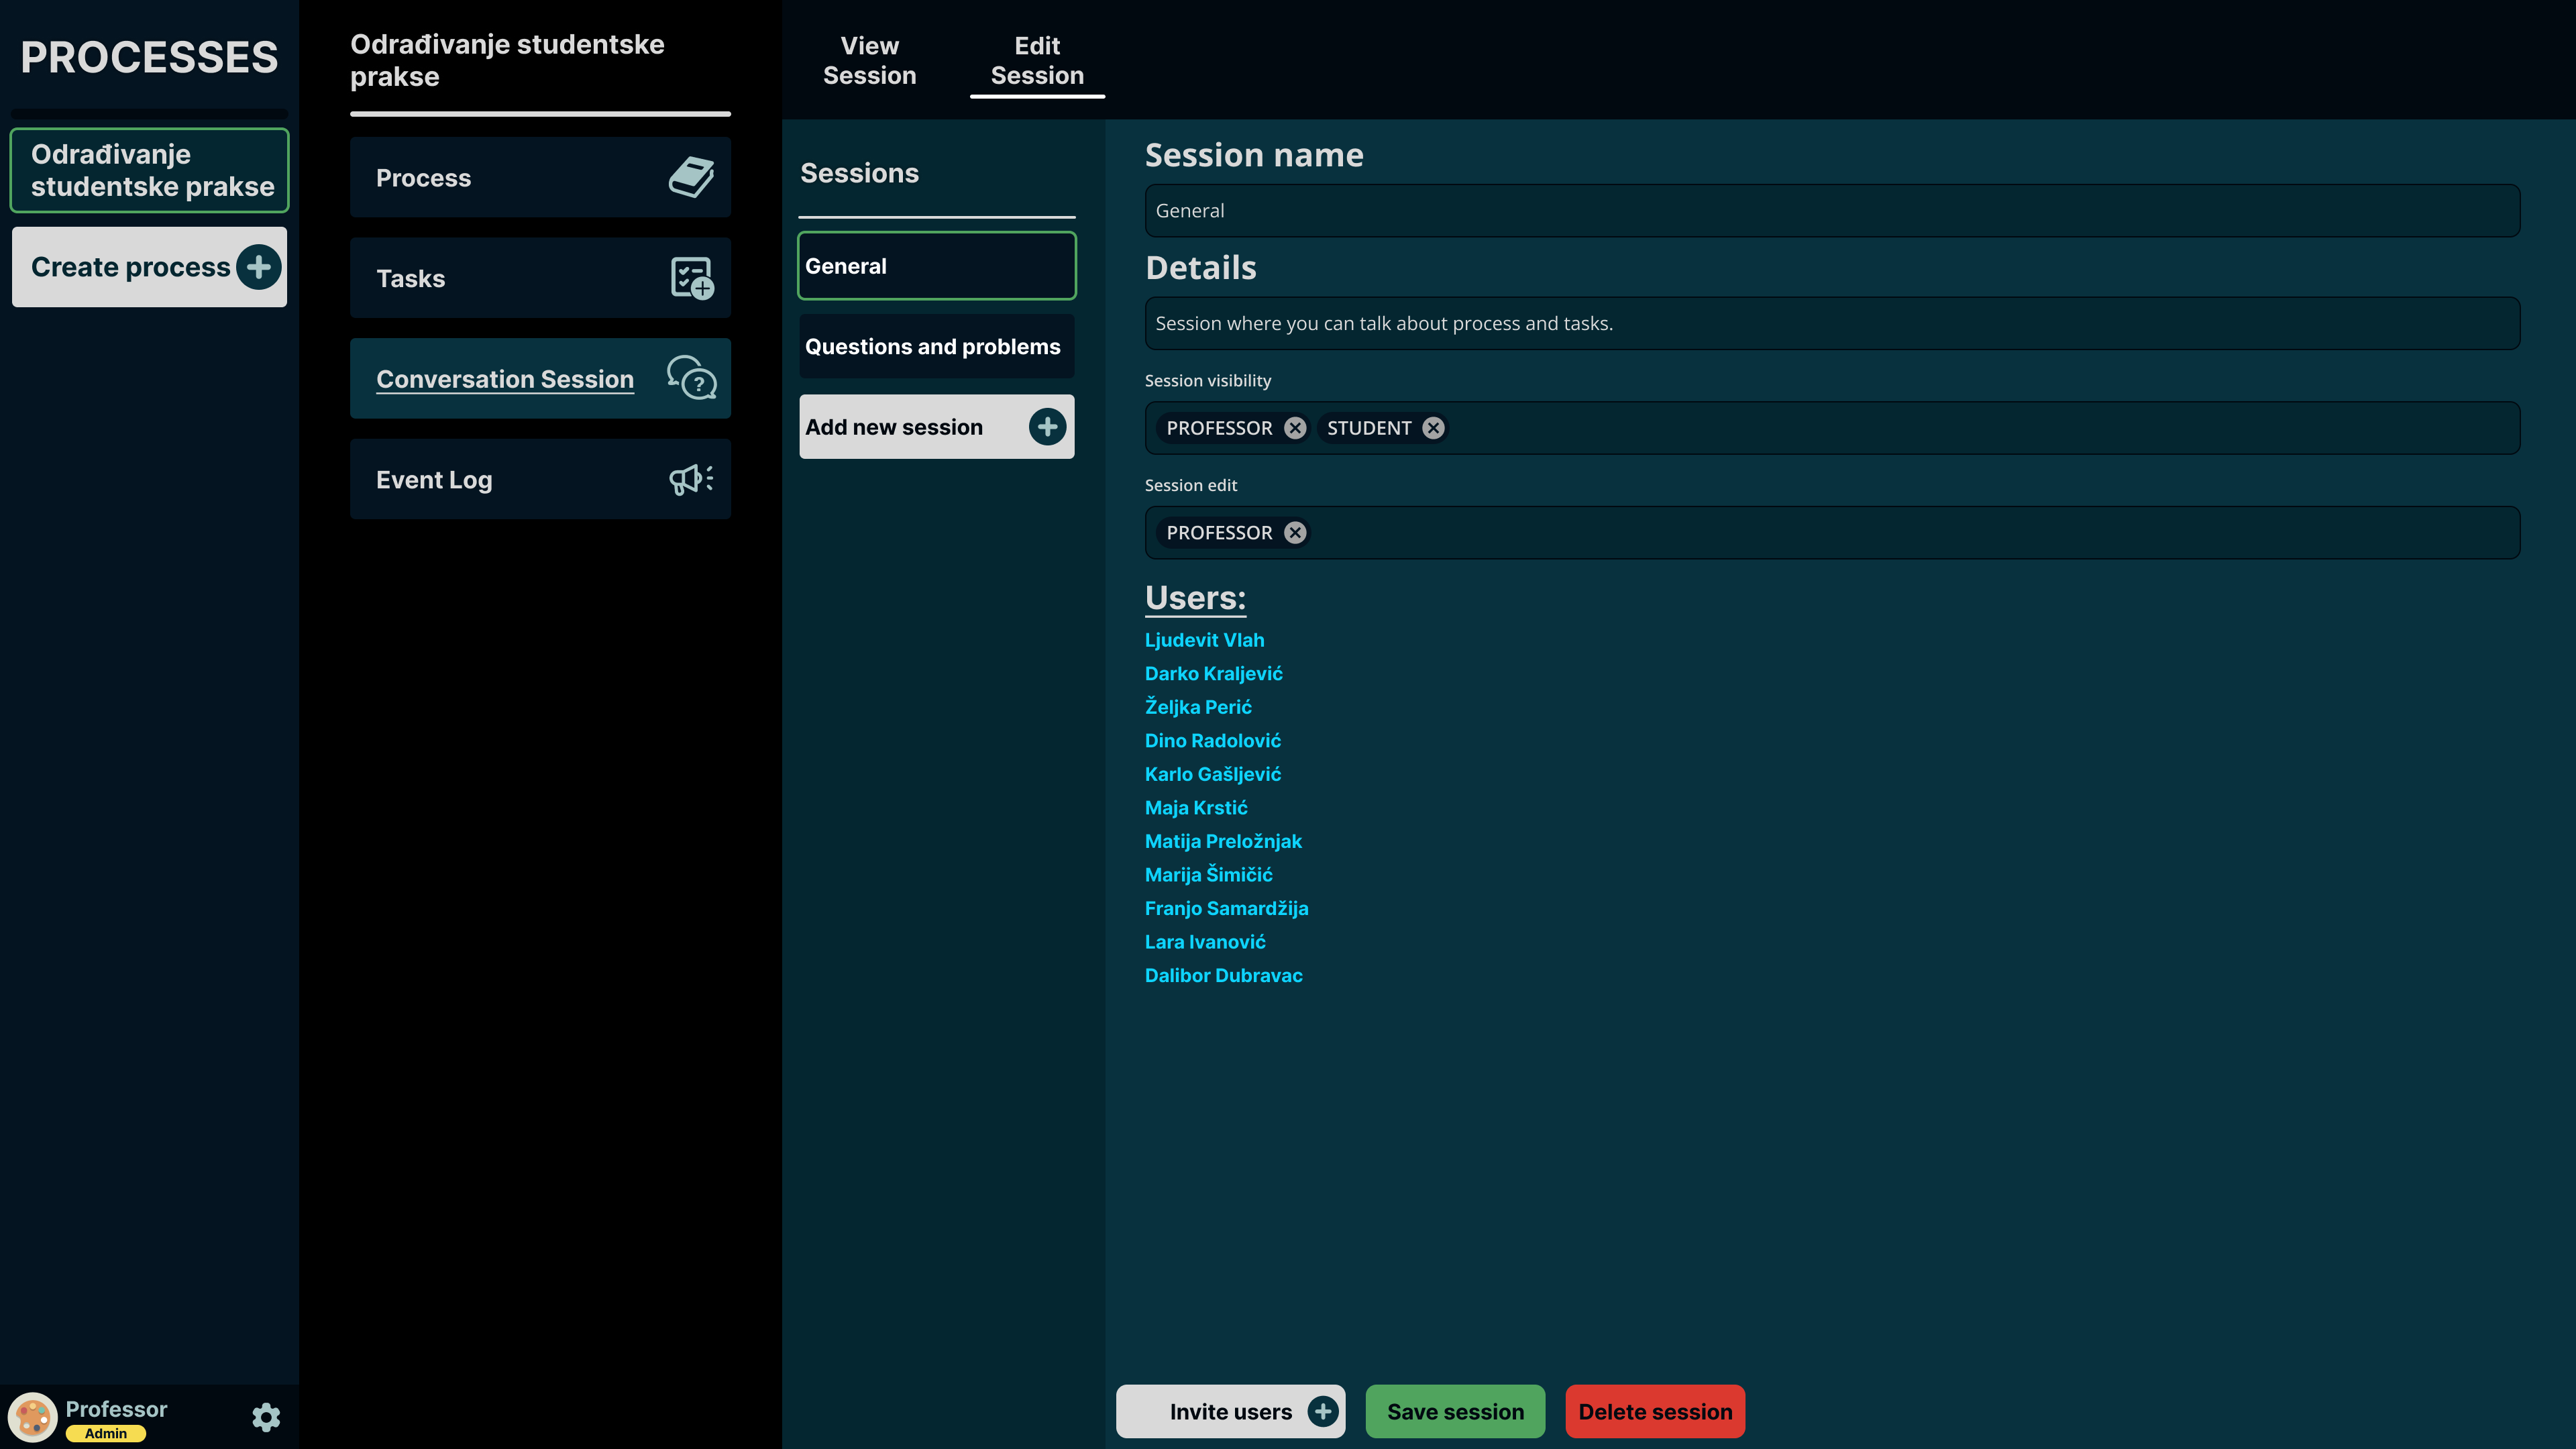Click the Conversation Session chat bubble icon

pos(691,378)
